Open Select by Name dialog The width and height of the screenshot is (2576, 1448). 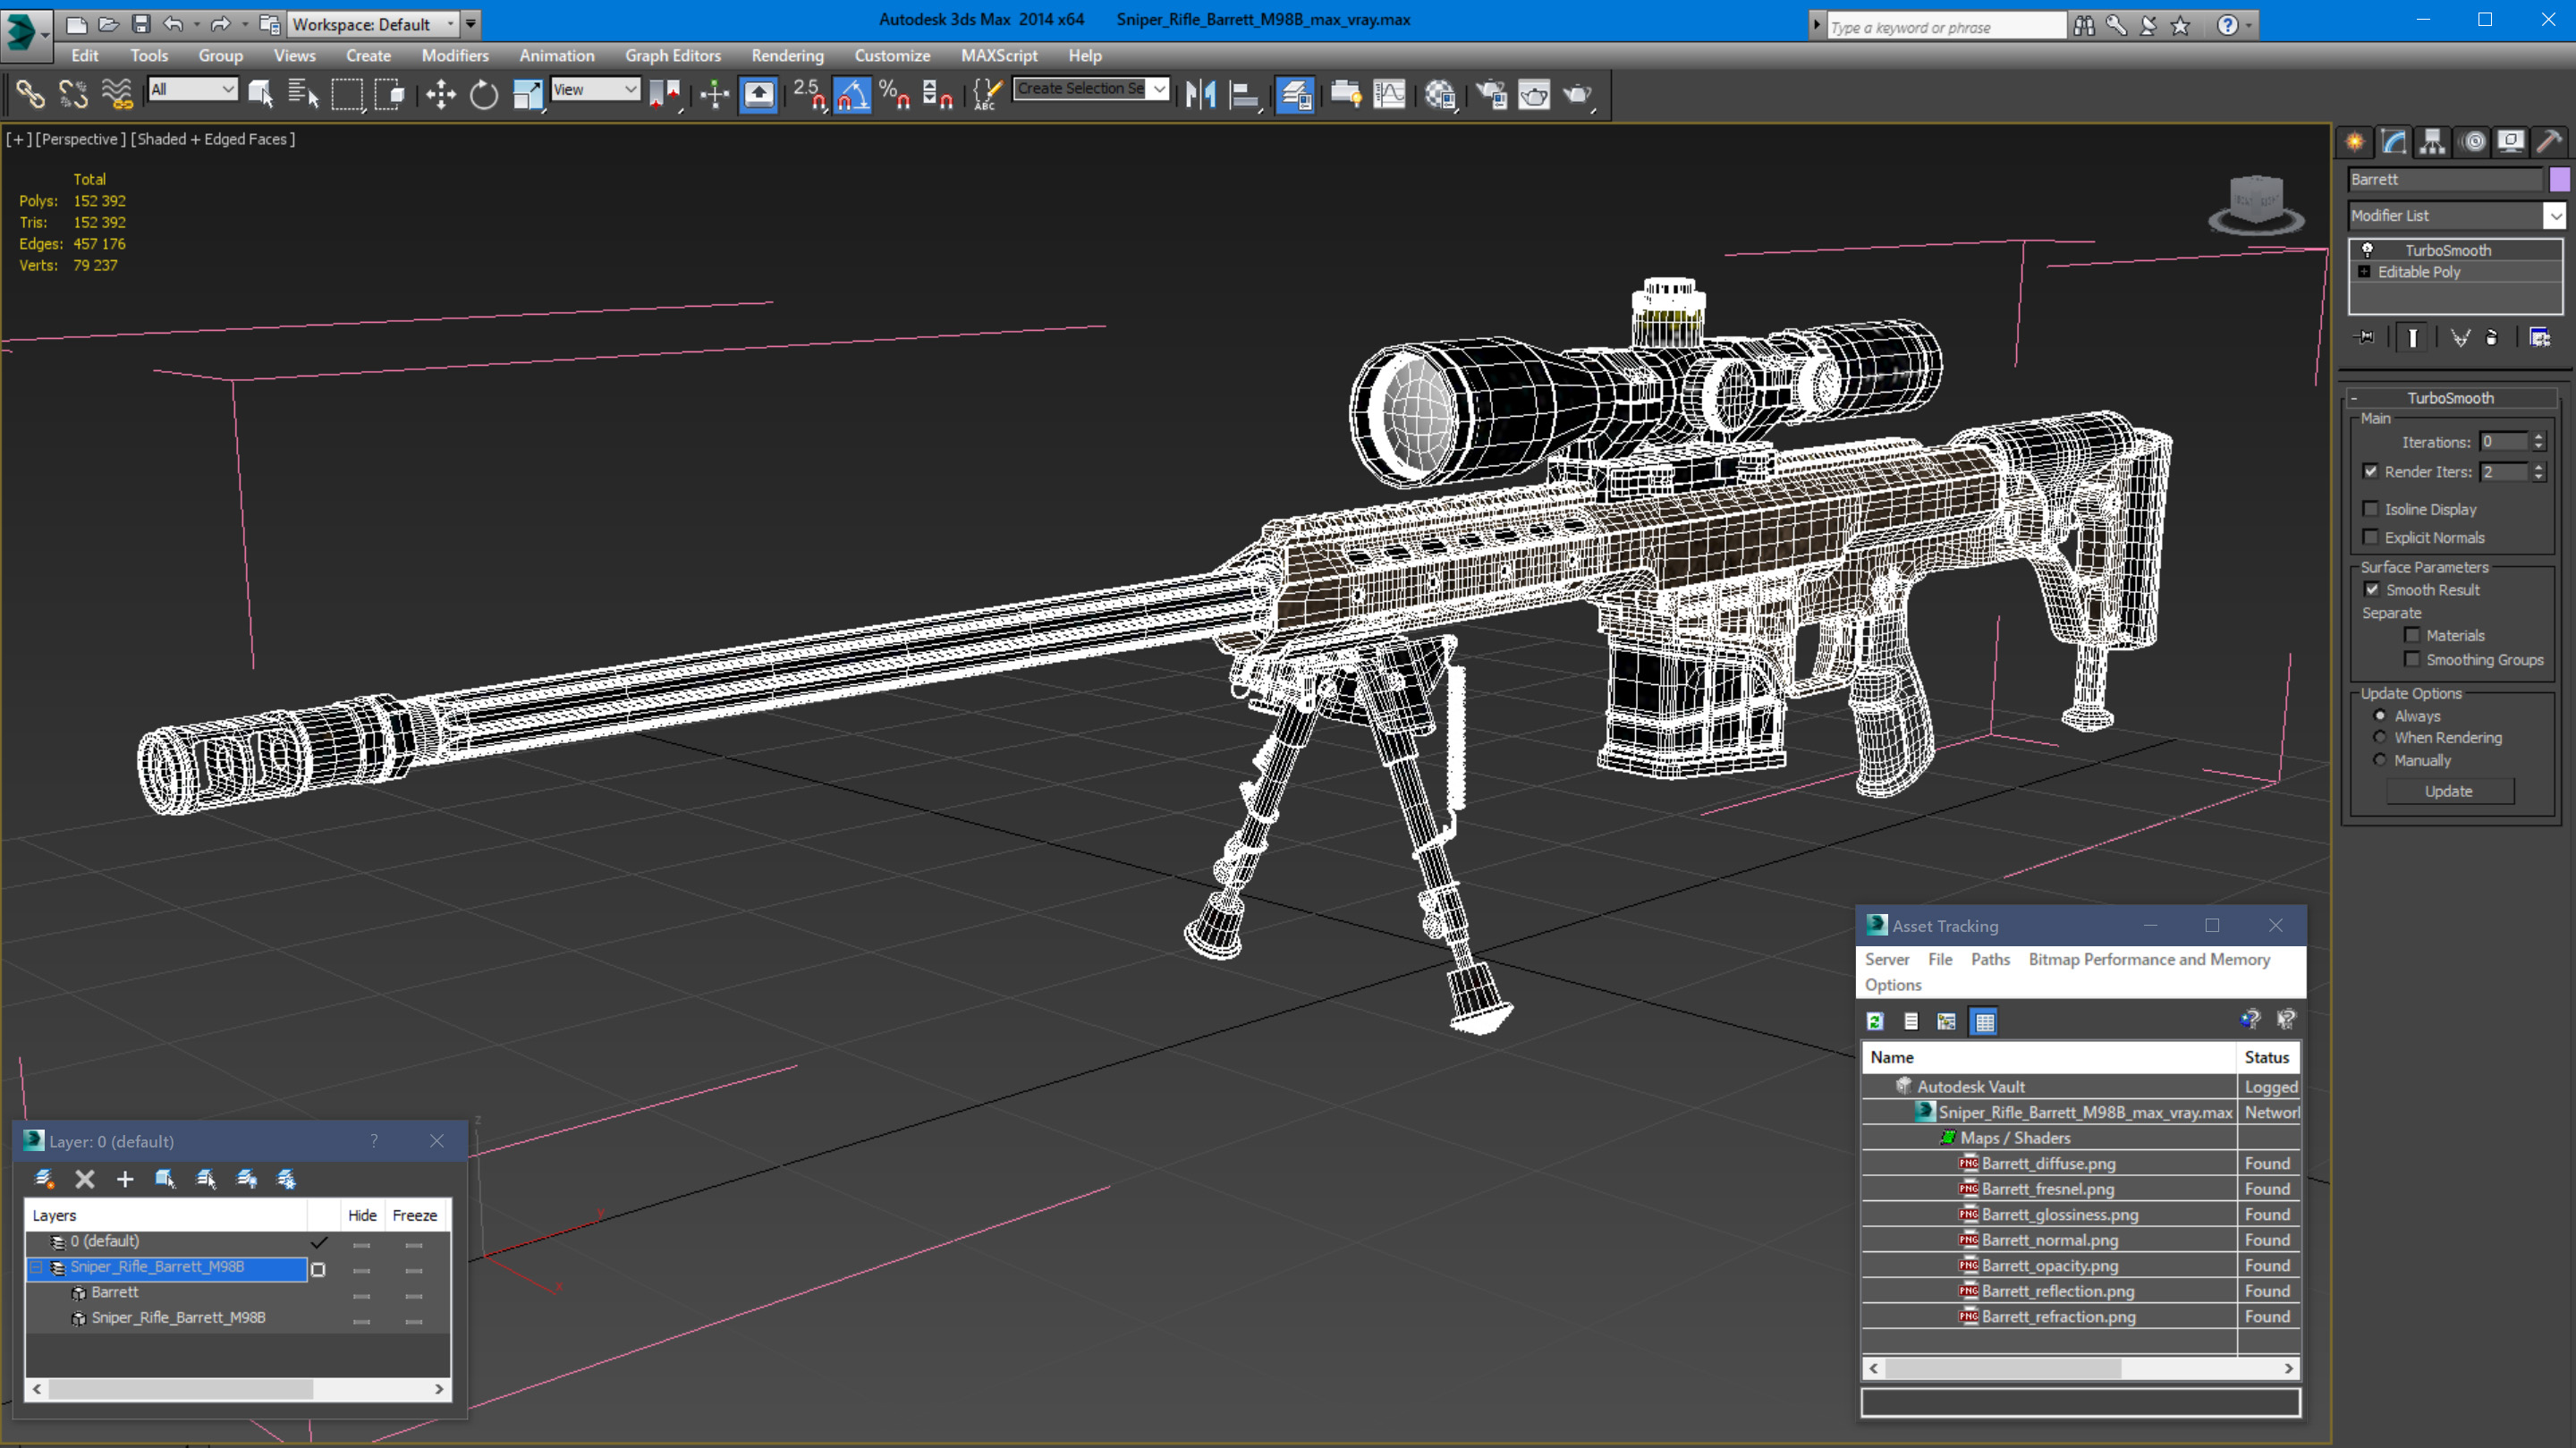tap(302, 95)
